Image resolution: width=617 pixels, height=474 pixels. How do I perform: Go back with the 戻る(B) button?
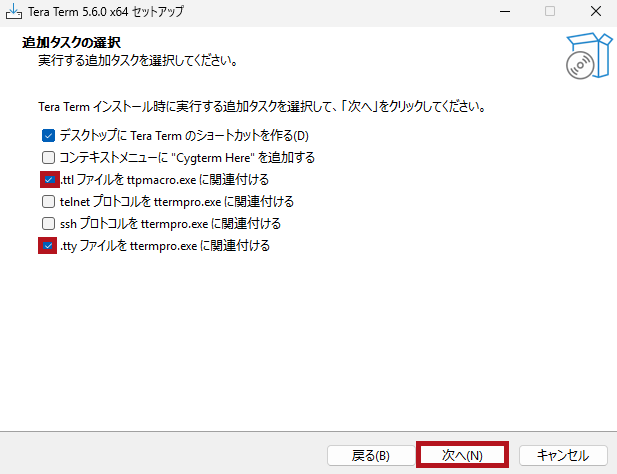click(x=370, y=455)
